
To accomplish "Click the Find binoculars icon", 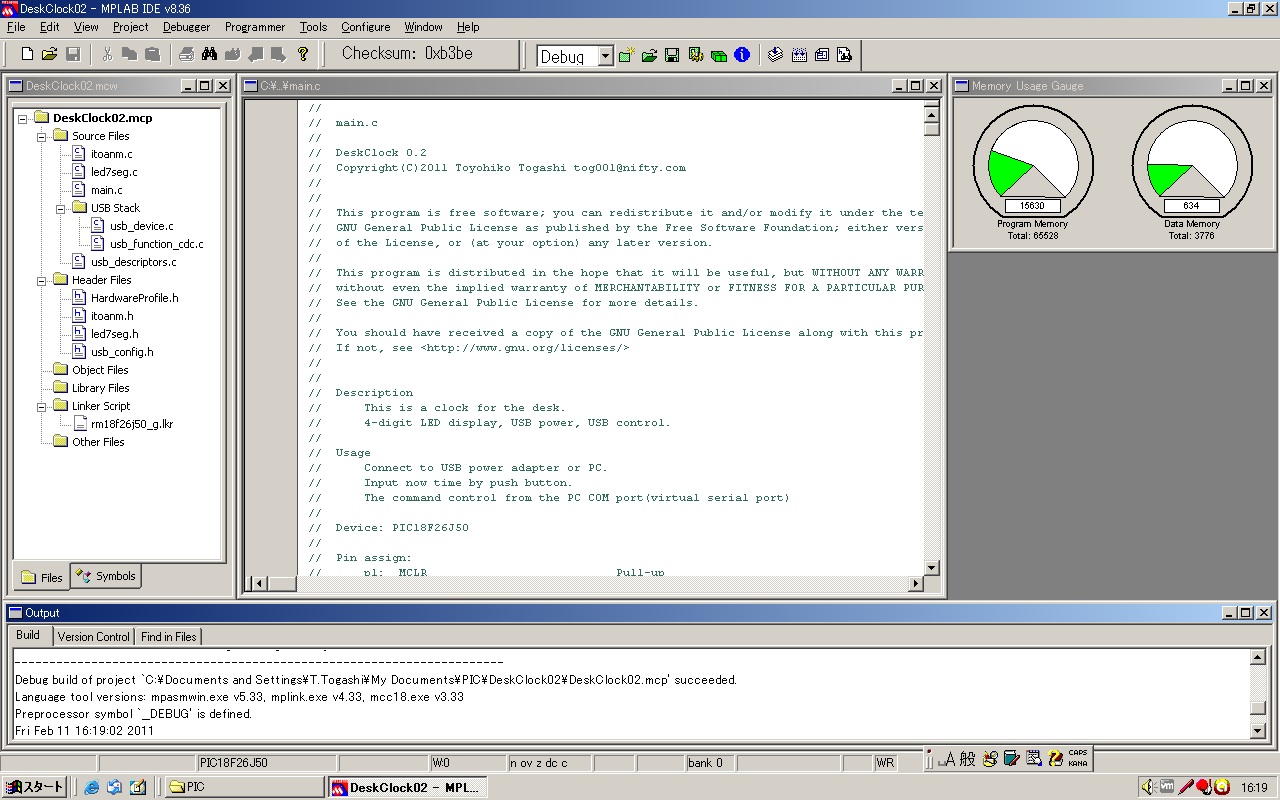I will [209, 54].
